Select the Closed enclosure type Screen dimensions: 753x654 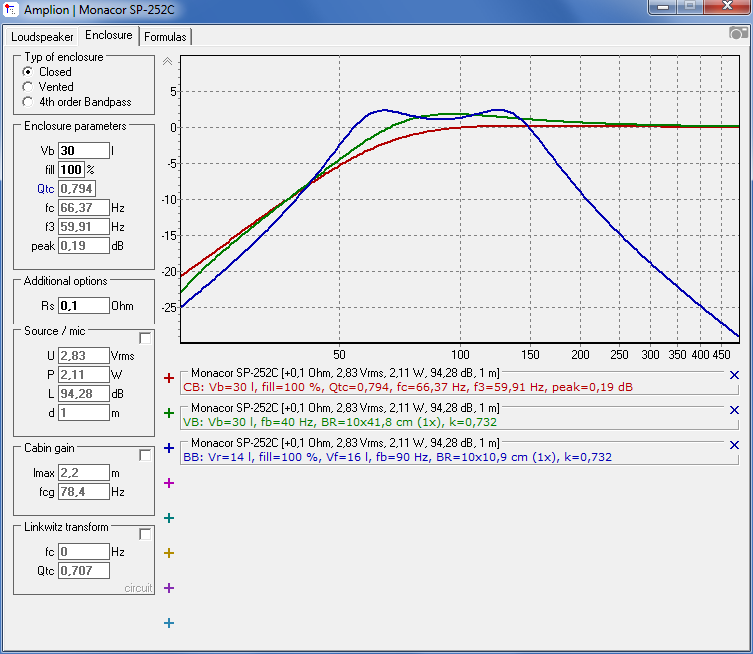tap(47, 72)
